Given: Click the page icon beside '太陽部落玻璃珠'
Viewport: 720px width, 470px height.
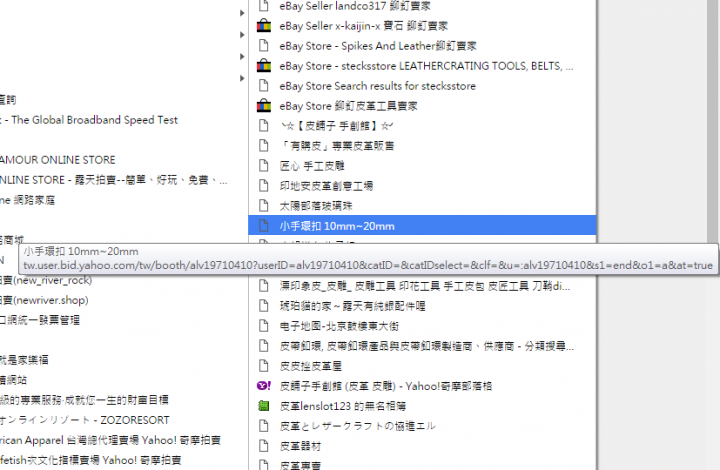Looking at the screenshot, I should click(264, 205).
